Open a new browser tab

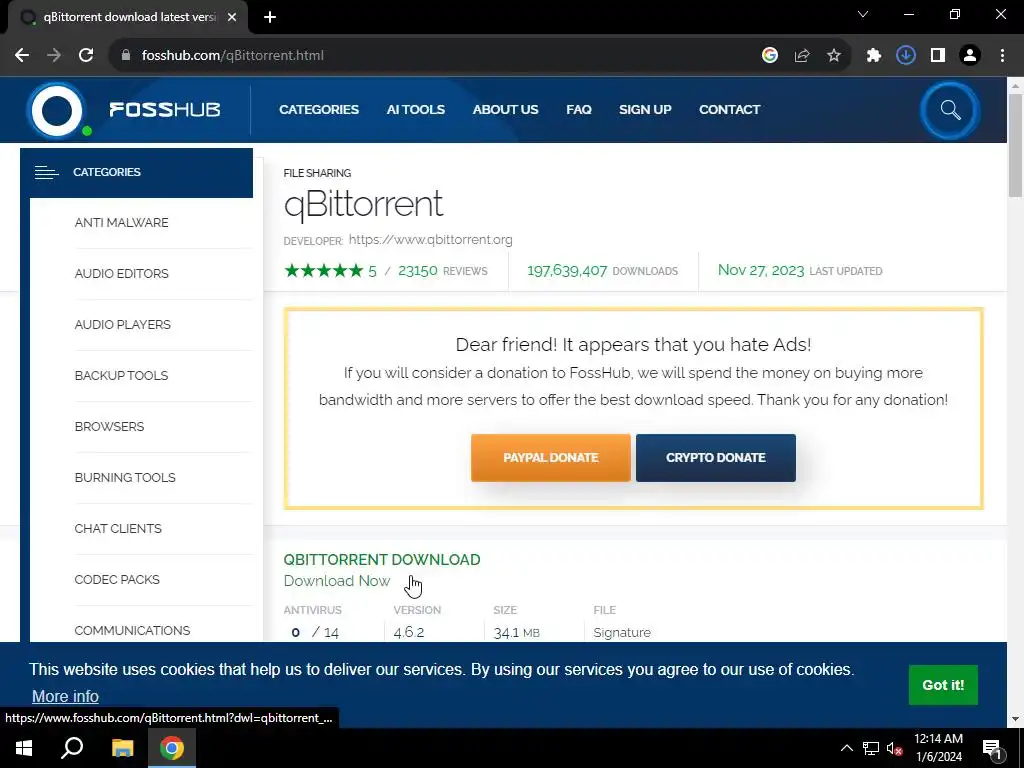point(270,17)
